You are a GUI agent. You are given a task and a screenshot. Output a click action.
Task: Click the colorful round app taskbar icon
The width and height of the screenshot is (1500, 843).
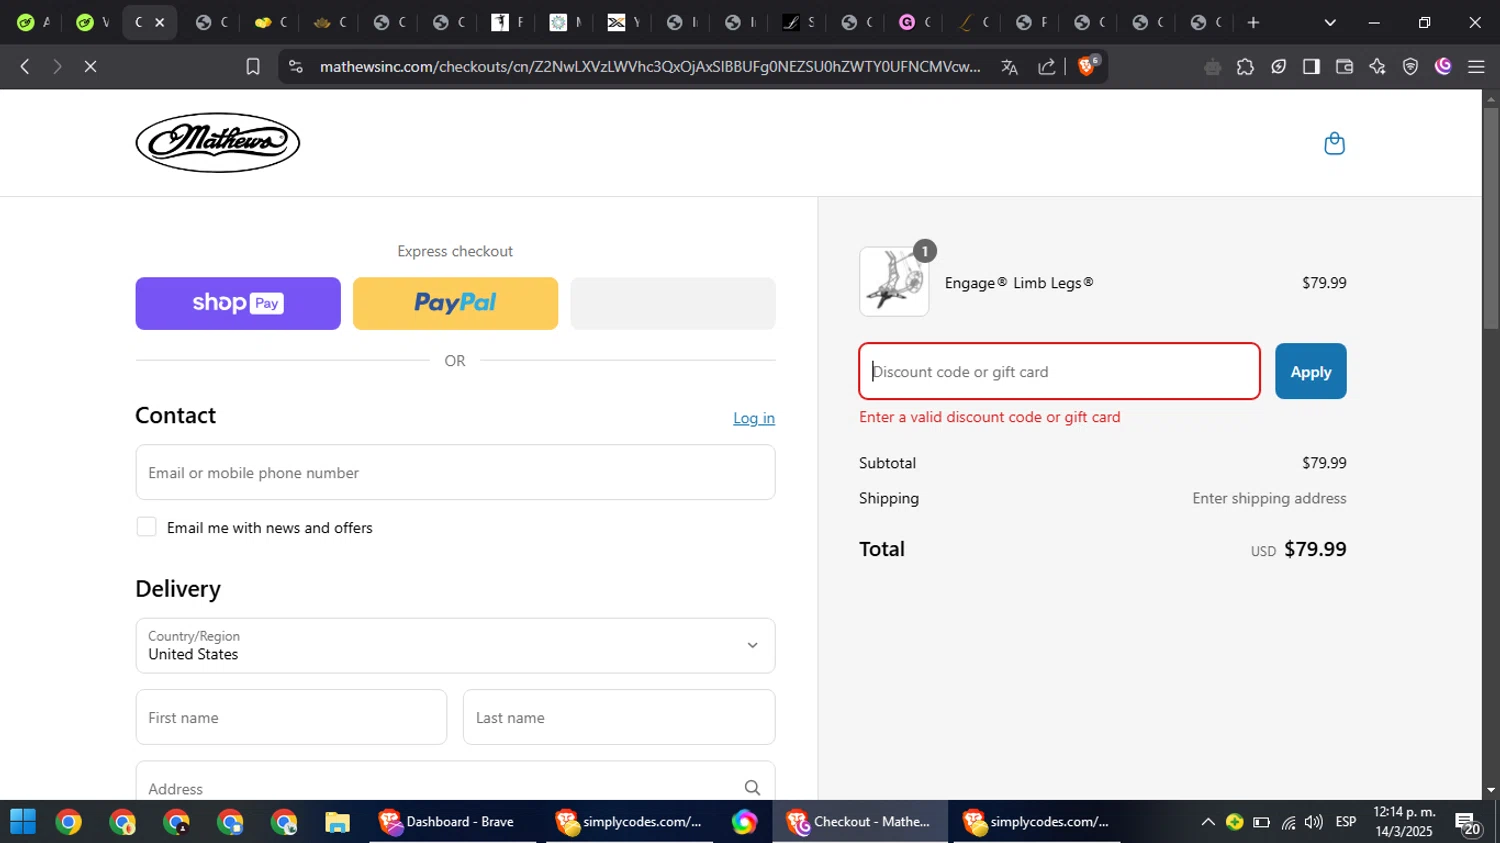click(744, 822)
